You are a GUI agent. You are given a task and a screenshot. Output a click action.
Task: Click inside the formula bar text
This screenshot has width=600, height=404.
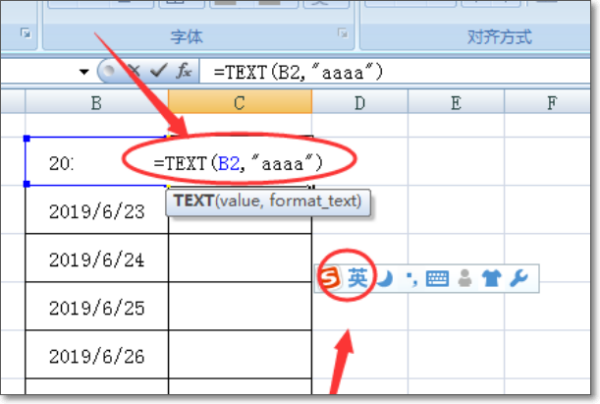click(400, 72)
